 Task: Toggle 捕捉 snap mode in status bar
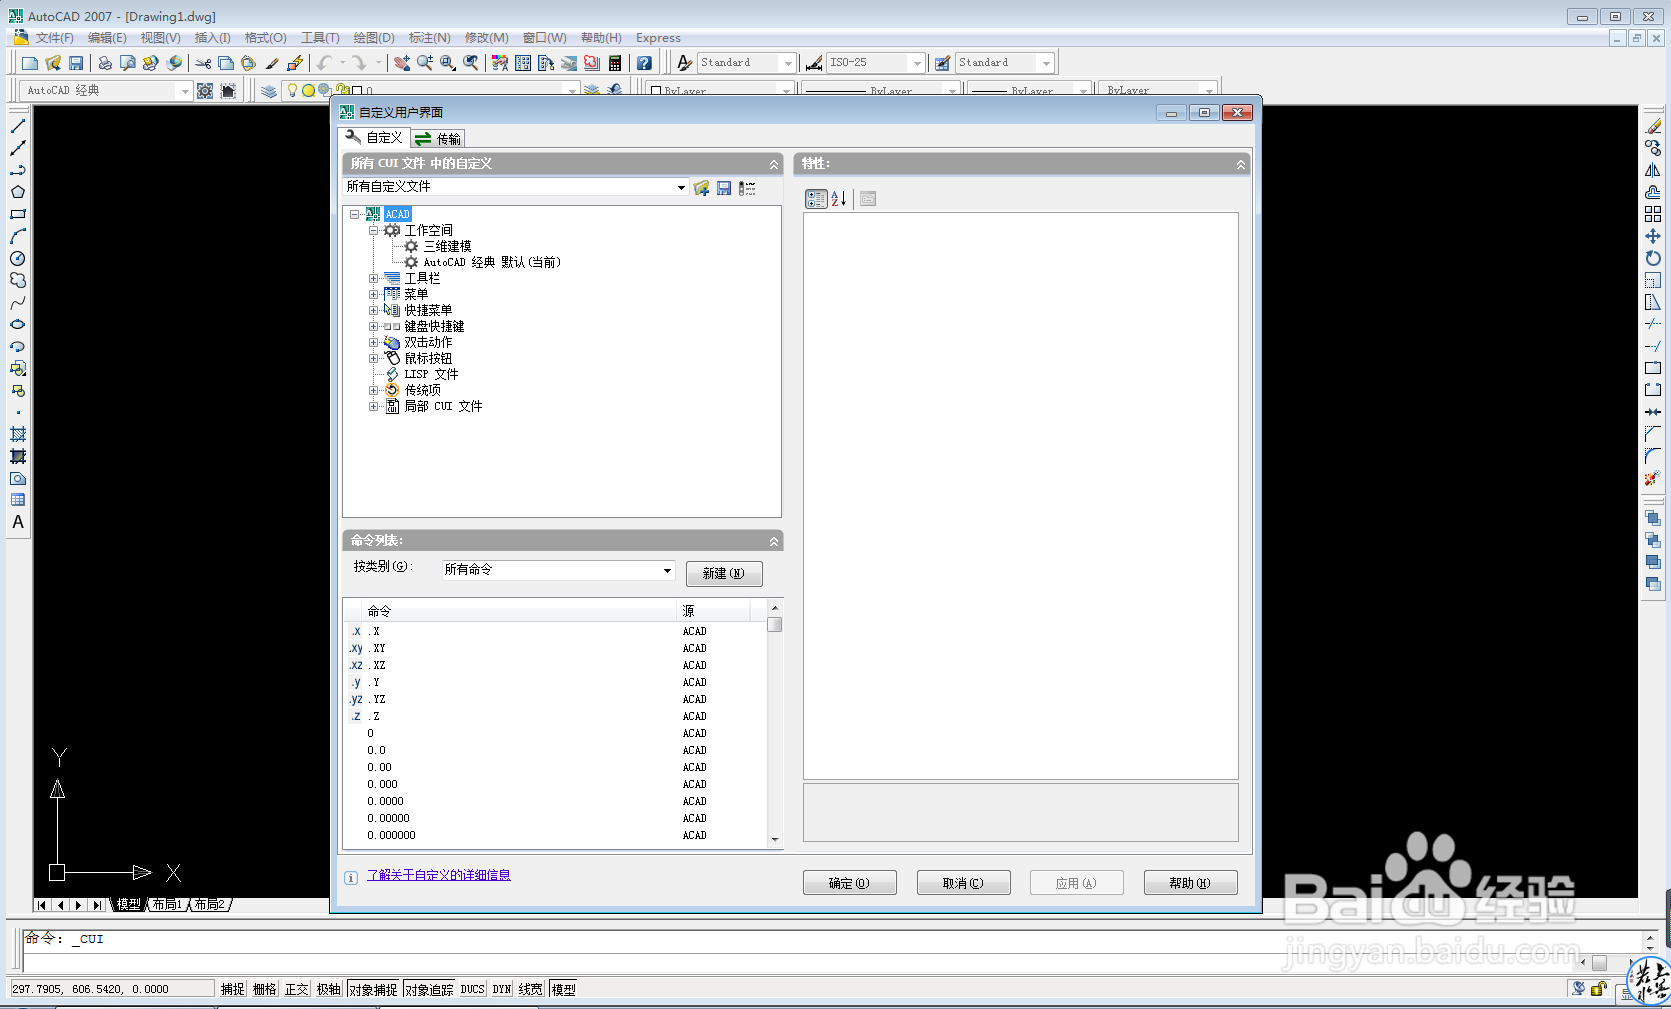(233, 989)
